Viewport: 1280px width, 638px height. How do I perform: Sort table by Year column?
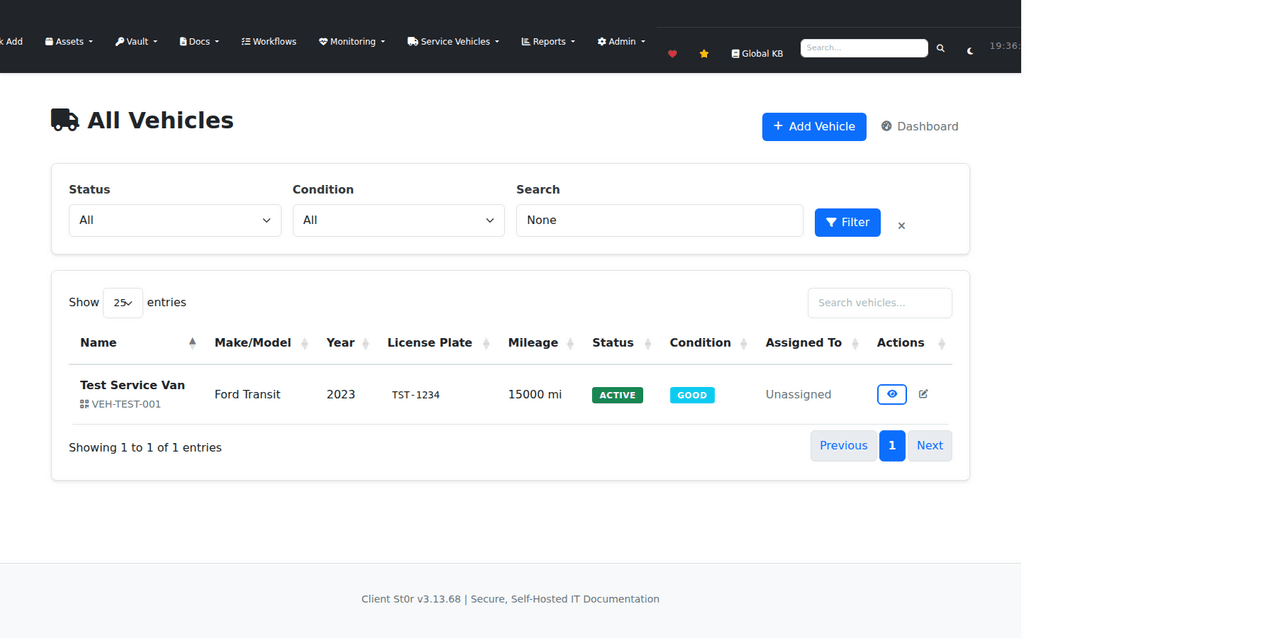348,343
